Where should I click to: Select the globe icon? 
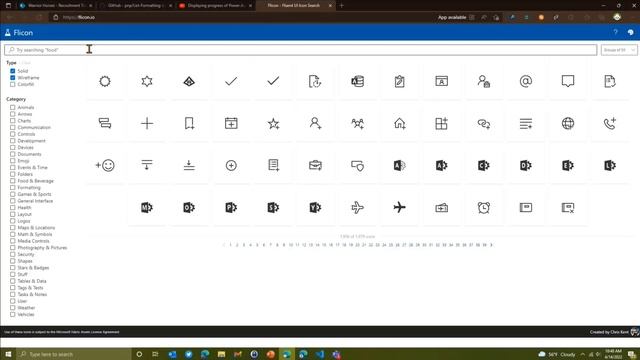coord(568,123)
